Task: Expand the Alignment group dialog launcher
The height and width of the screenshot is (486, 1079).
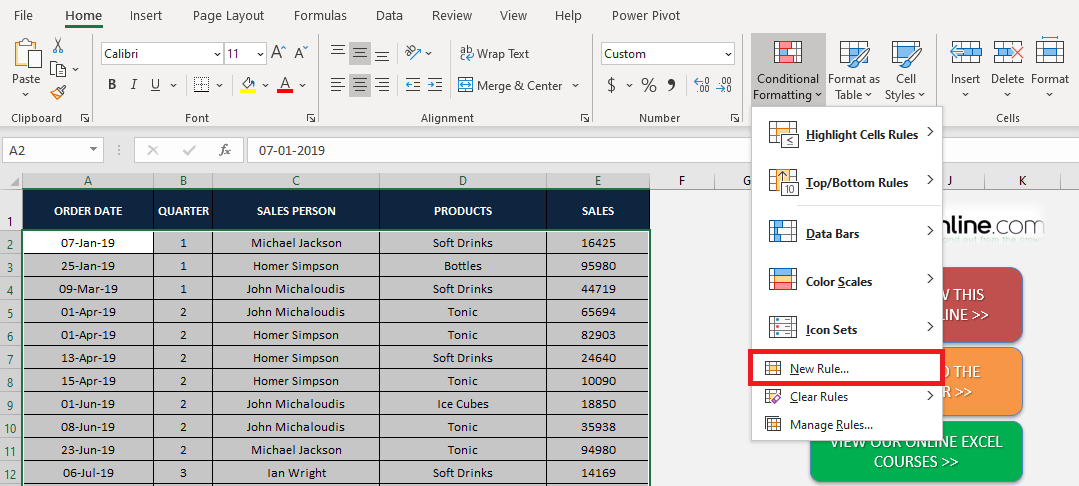Action: pyautogui.click(x=585, y=118)
